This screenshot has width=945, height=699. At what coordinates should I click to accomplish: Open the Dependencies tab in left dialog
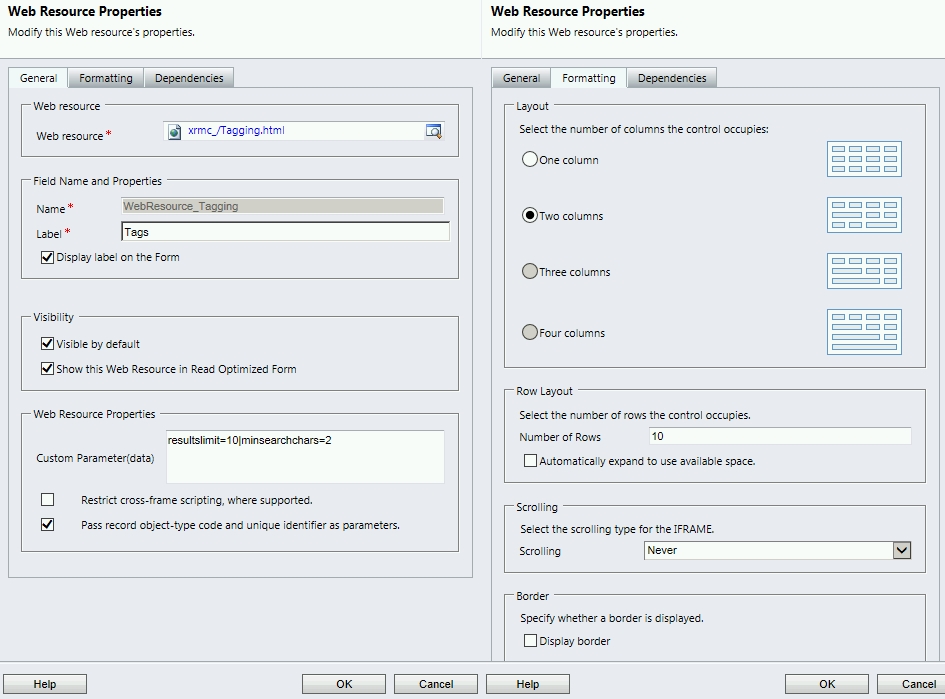[x=189, y=78]
